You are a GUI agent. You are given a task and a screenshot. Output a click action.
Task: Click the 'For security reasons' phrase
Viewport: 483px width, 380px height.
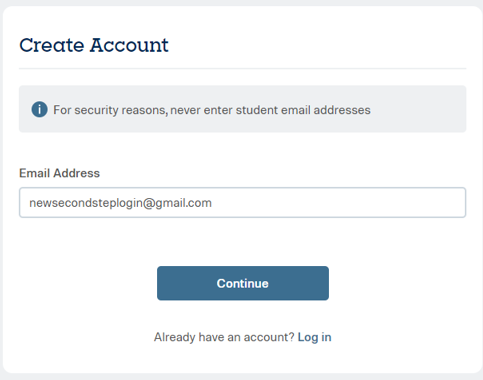110,110
